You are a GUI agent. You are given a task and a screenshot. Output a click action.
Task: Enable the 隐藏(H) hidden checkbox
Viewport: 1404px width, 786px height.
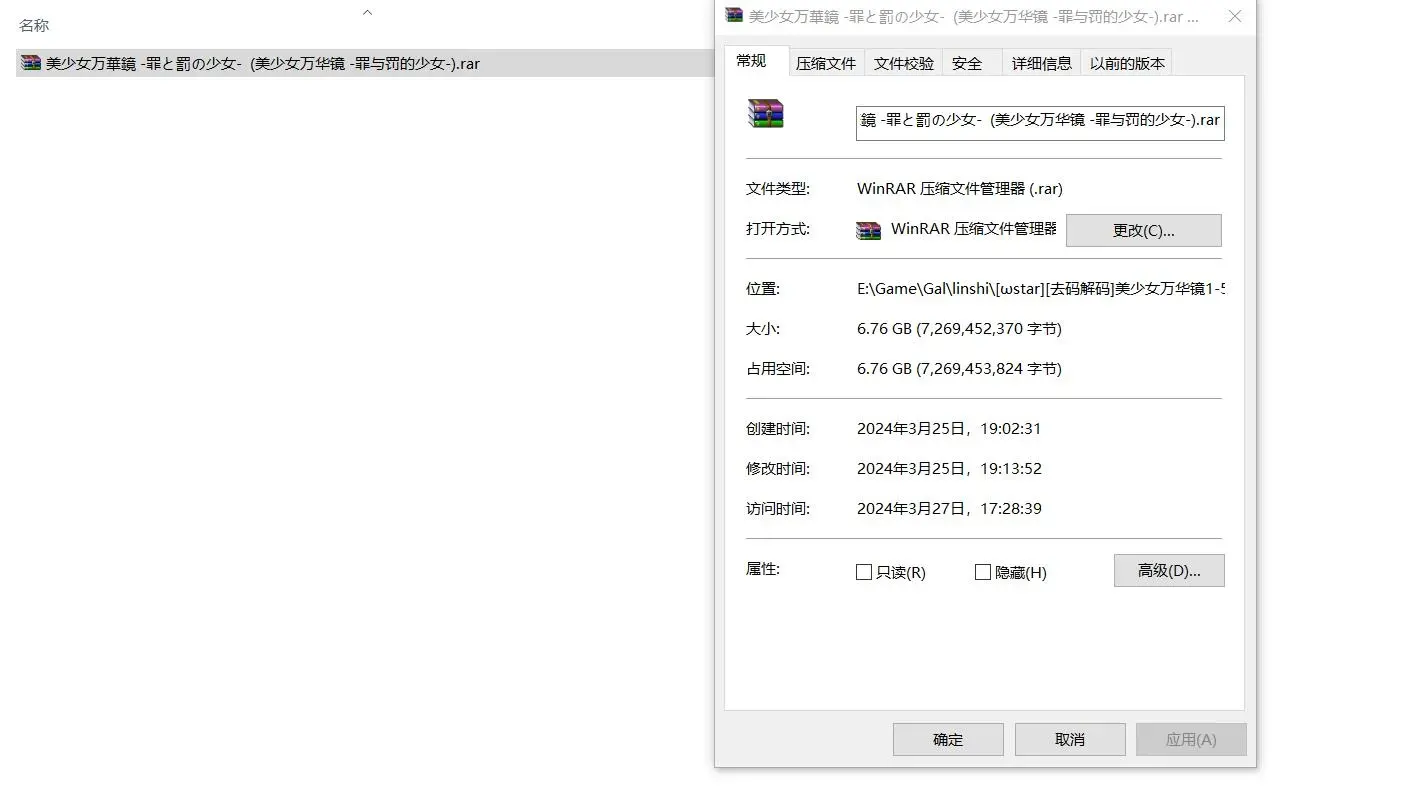pyautogui.click(x=983, y=572)
